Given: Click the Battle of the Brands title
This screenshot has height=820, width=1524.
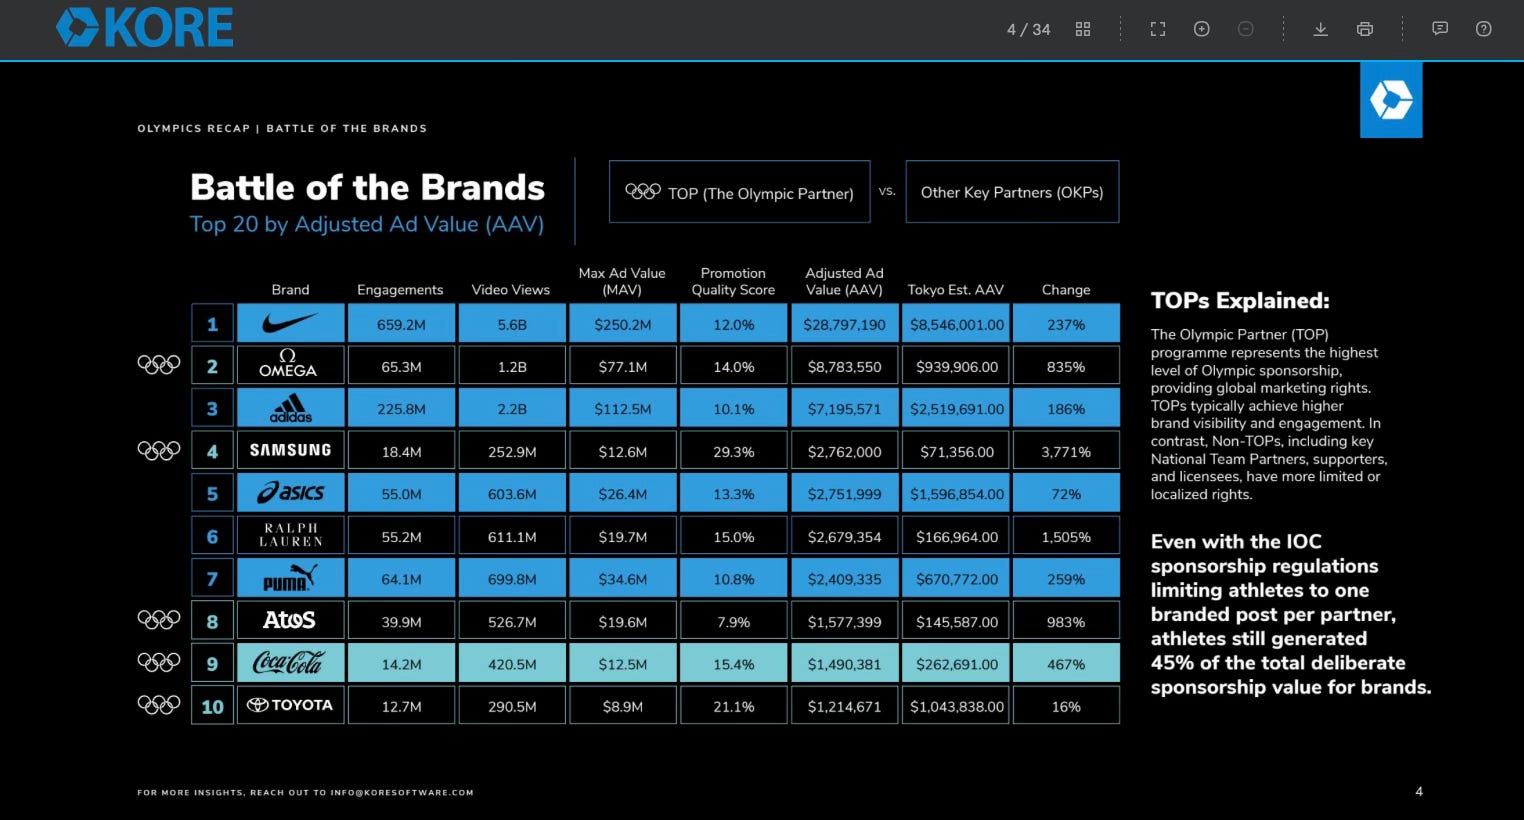Looking at the screenshot, I should [x=367, y=187].
